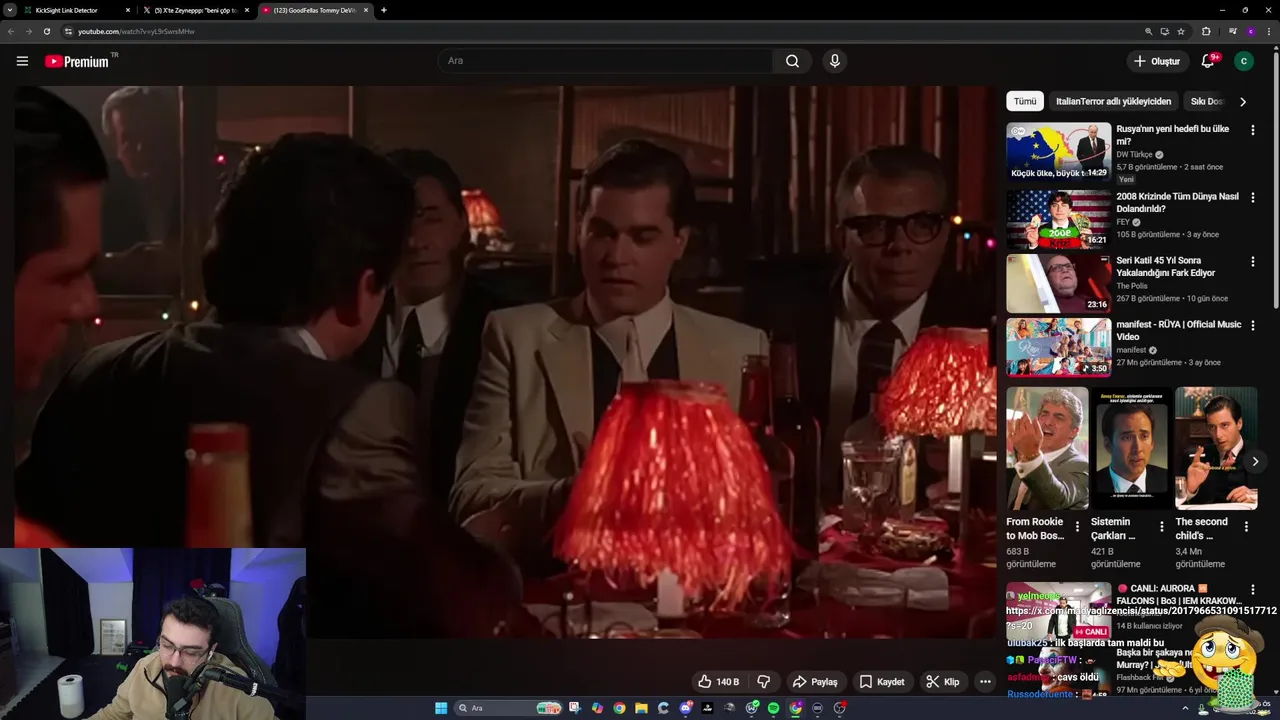The width and height of the screenshot is (1280, 720).
Task: Bookmark this page with star icon
Action: (x=1181, y=31)
